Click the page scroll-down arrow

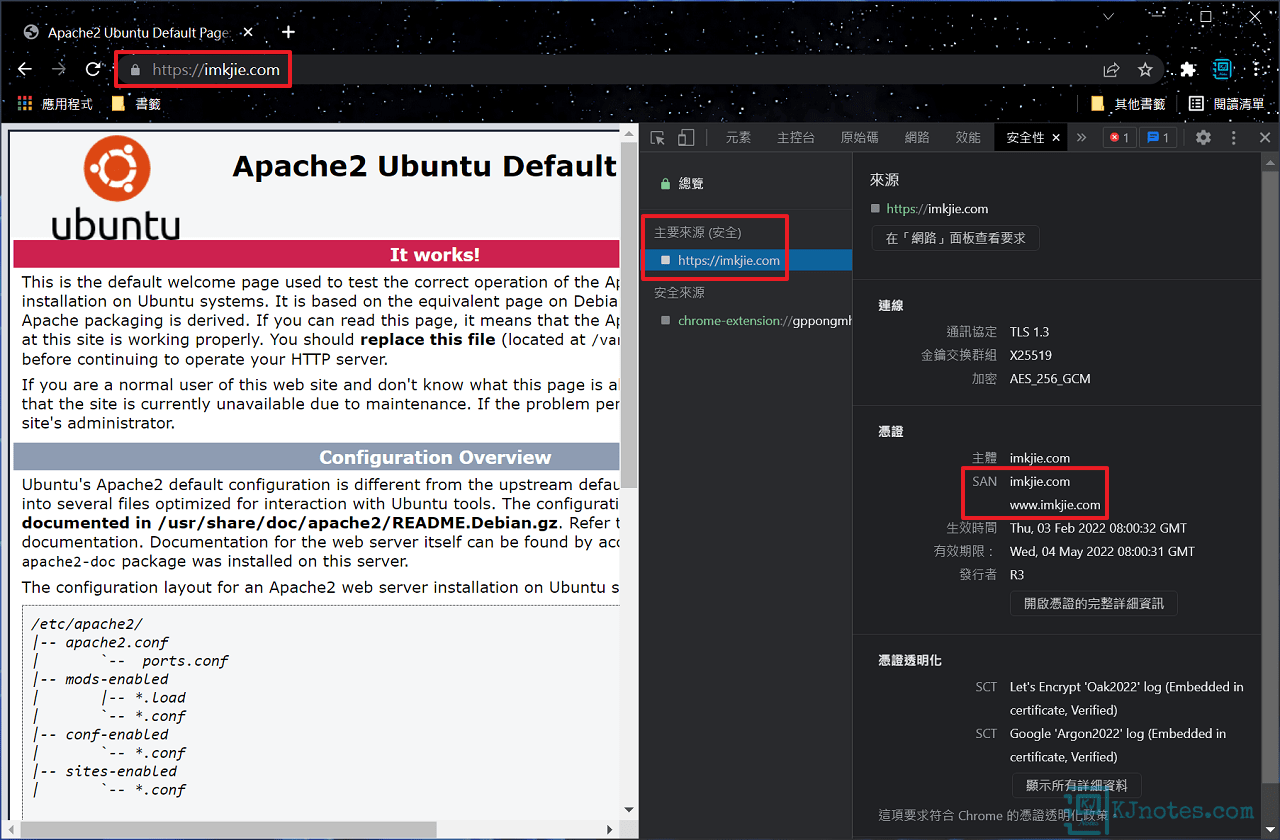[x=629, y=810]
